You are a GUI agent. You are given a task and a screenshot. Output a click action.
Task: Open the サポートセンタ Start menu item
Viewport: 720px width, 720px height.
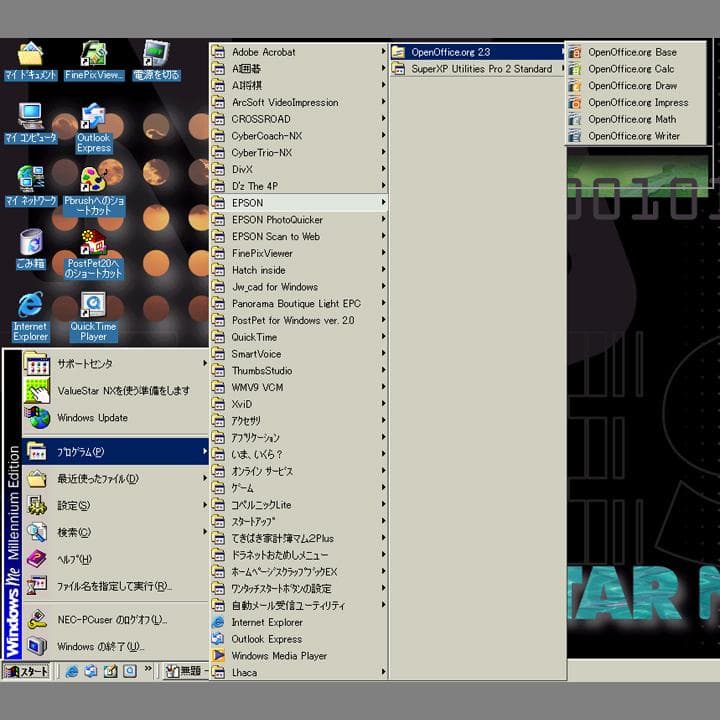(x=115, y=364)
